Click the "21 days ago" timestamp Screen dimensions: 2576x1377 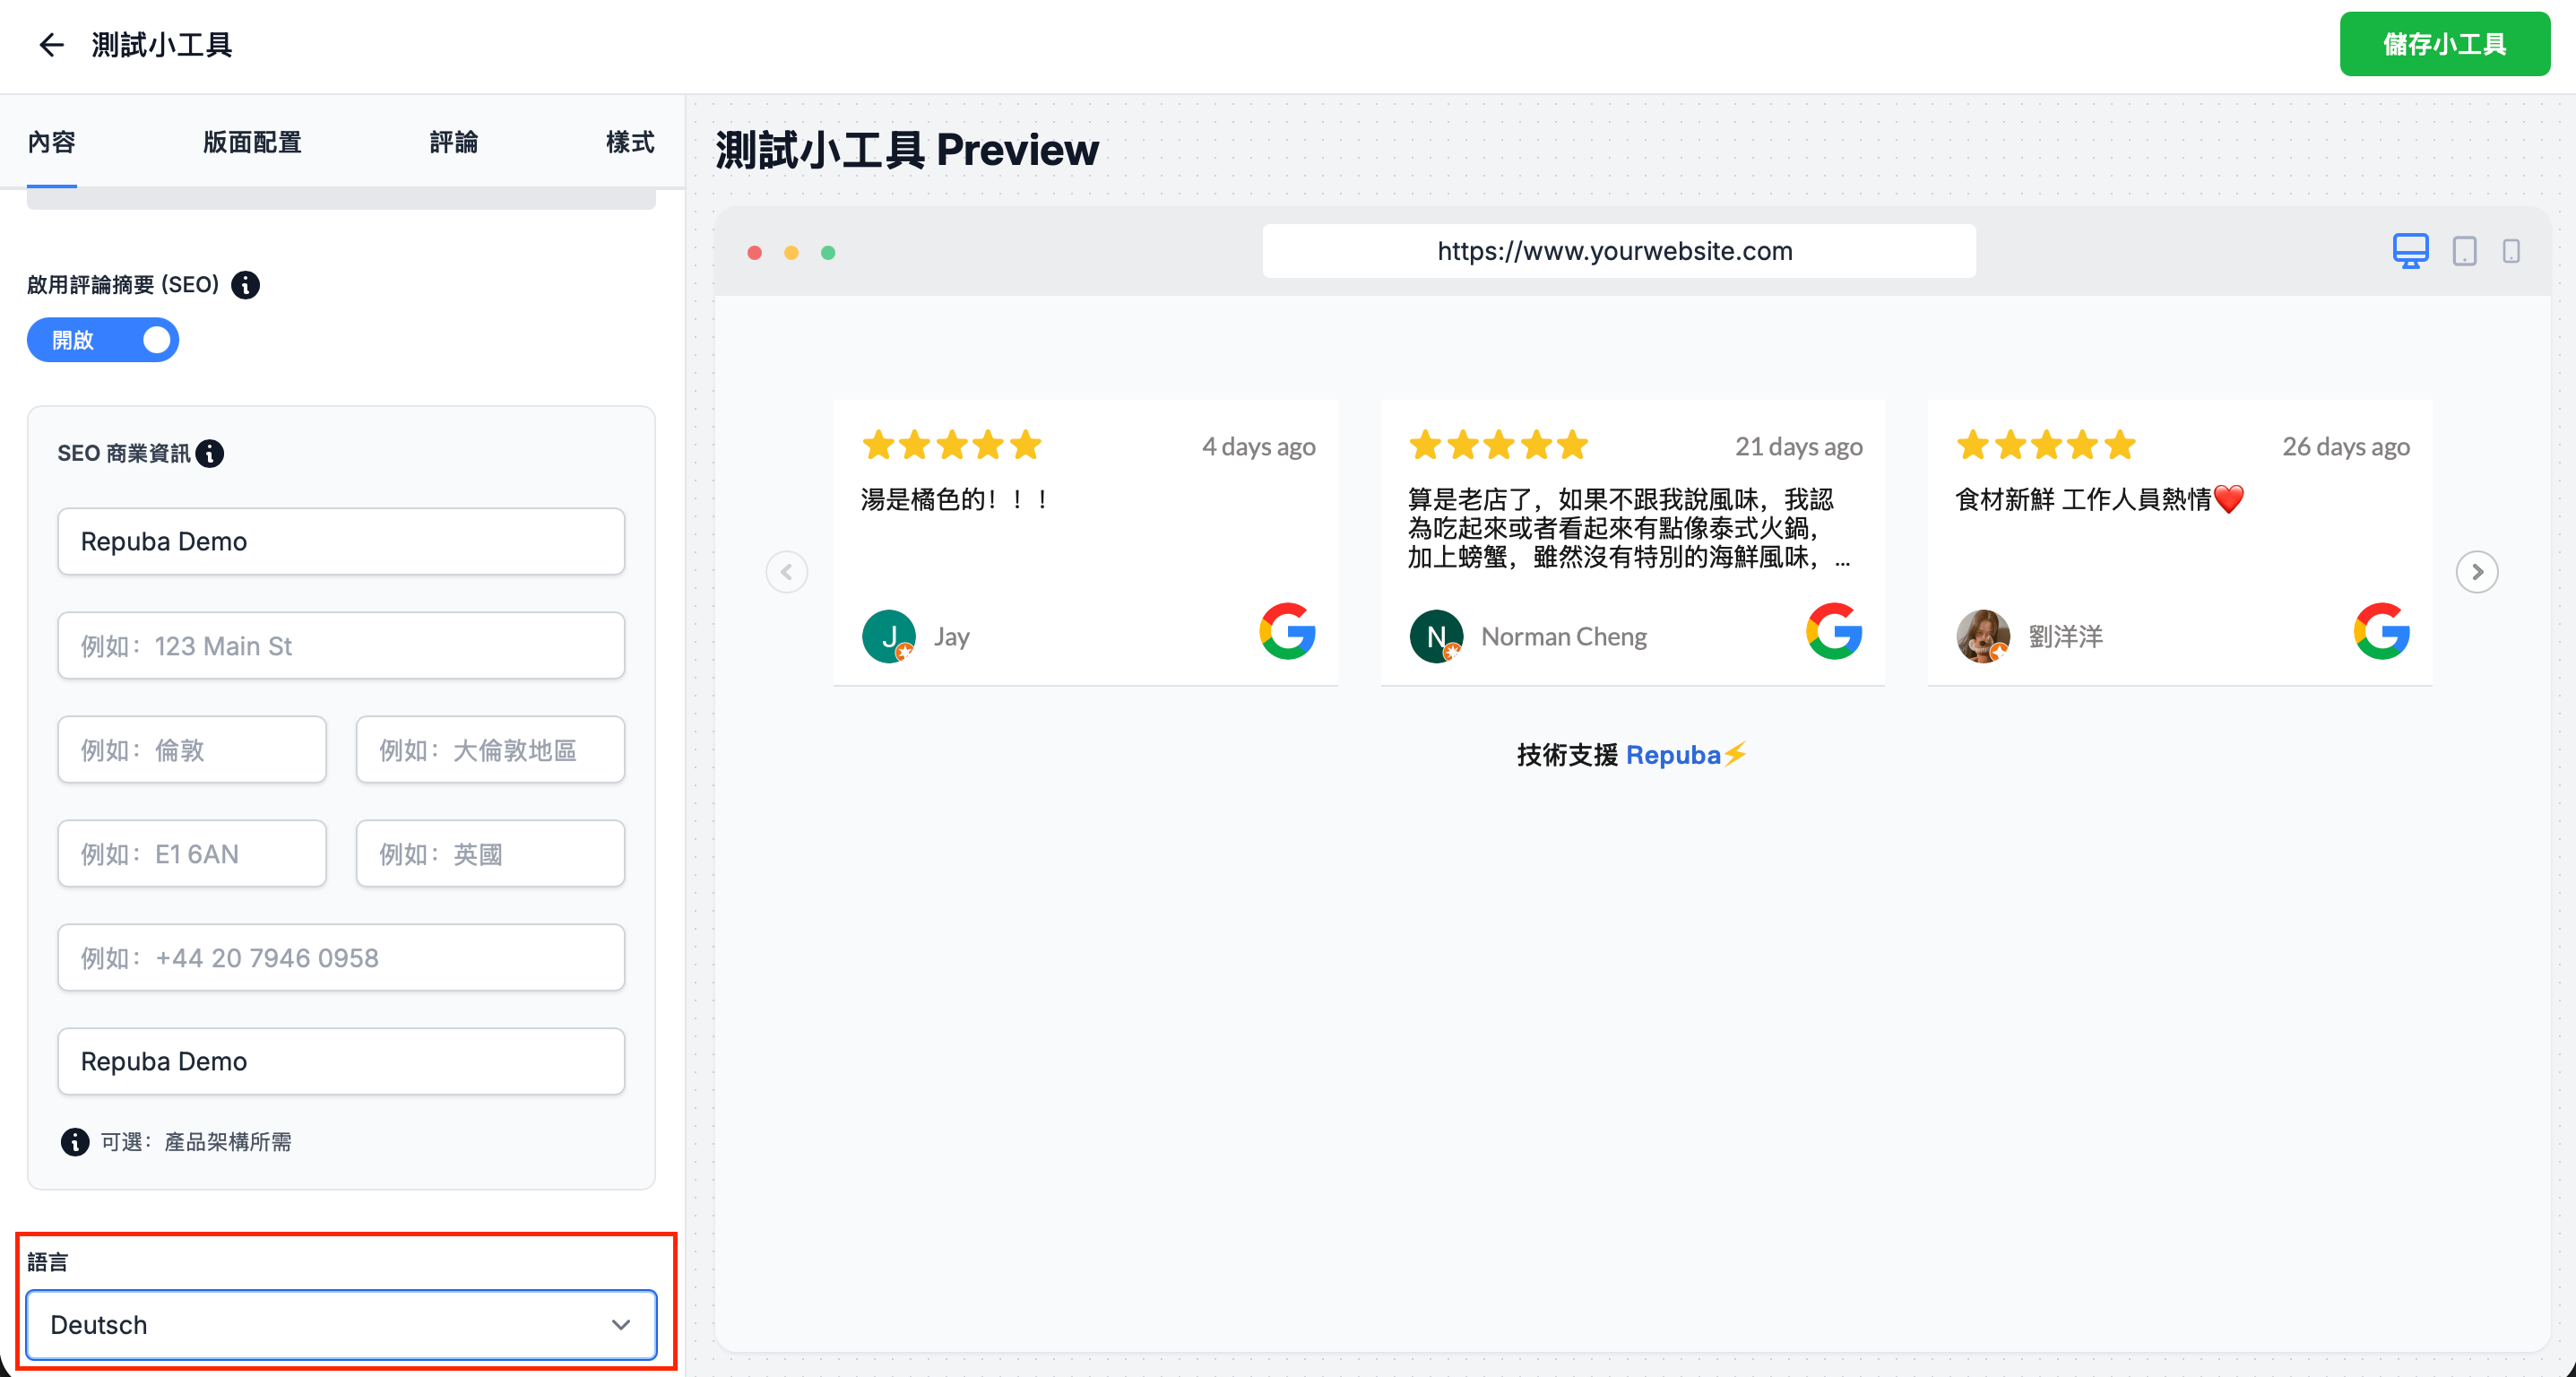1799,447
